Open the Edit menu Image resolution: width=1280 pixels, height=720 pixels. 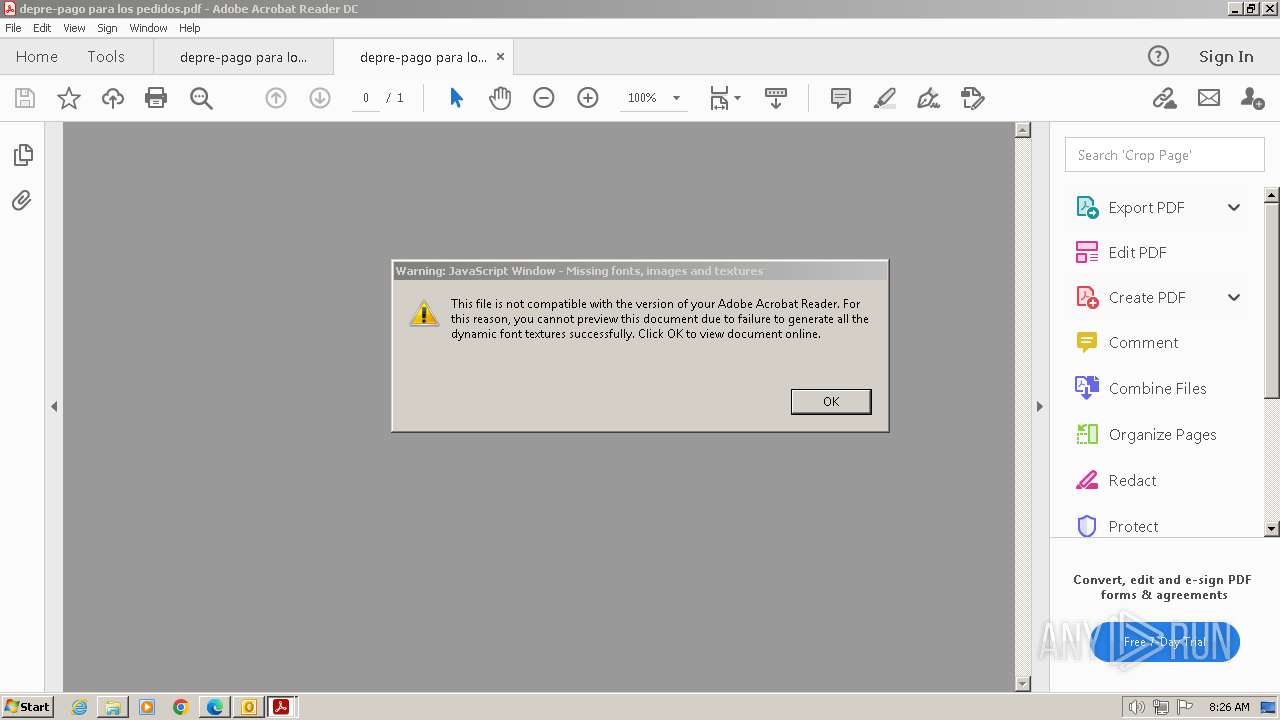coord(42,28)
